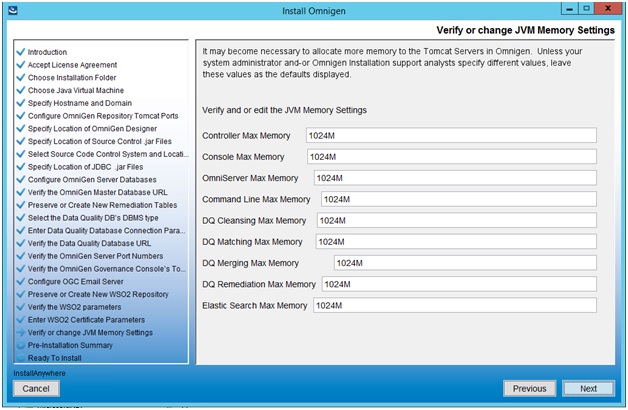Click checkmark beside Verify the Data Quality Database URL
This screenshot has height=410, width=628.
coord(20,243)
